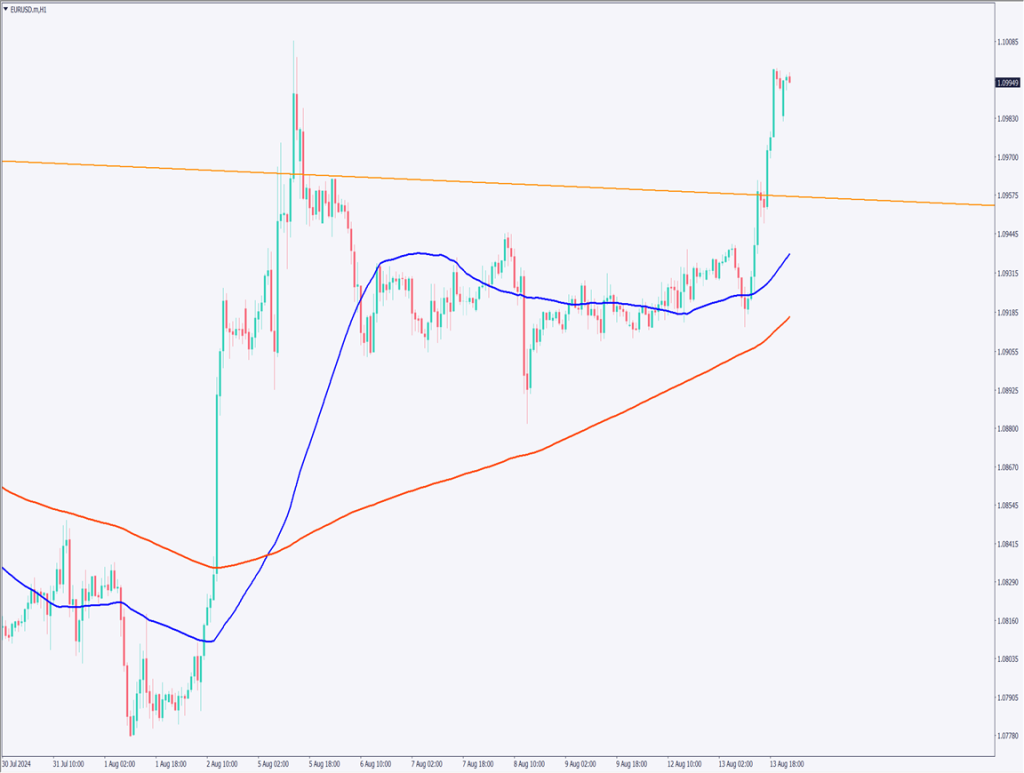The height and width of the screenshot is (773, 1024).
Task: Click the 1.07780 price axis label
Action: [1008, 737]
